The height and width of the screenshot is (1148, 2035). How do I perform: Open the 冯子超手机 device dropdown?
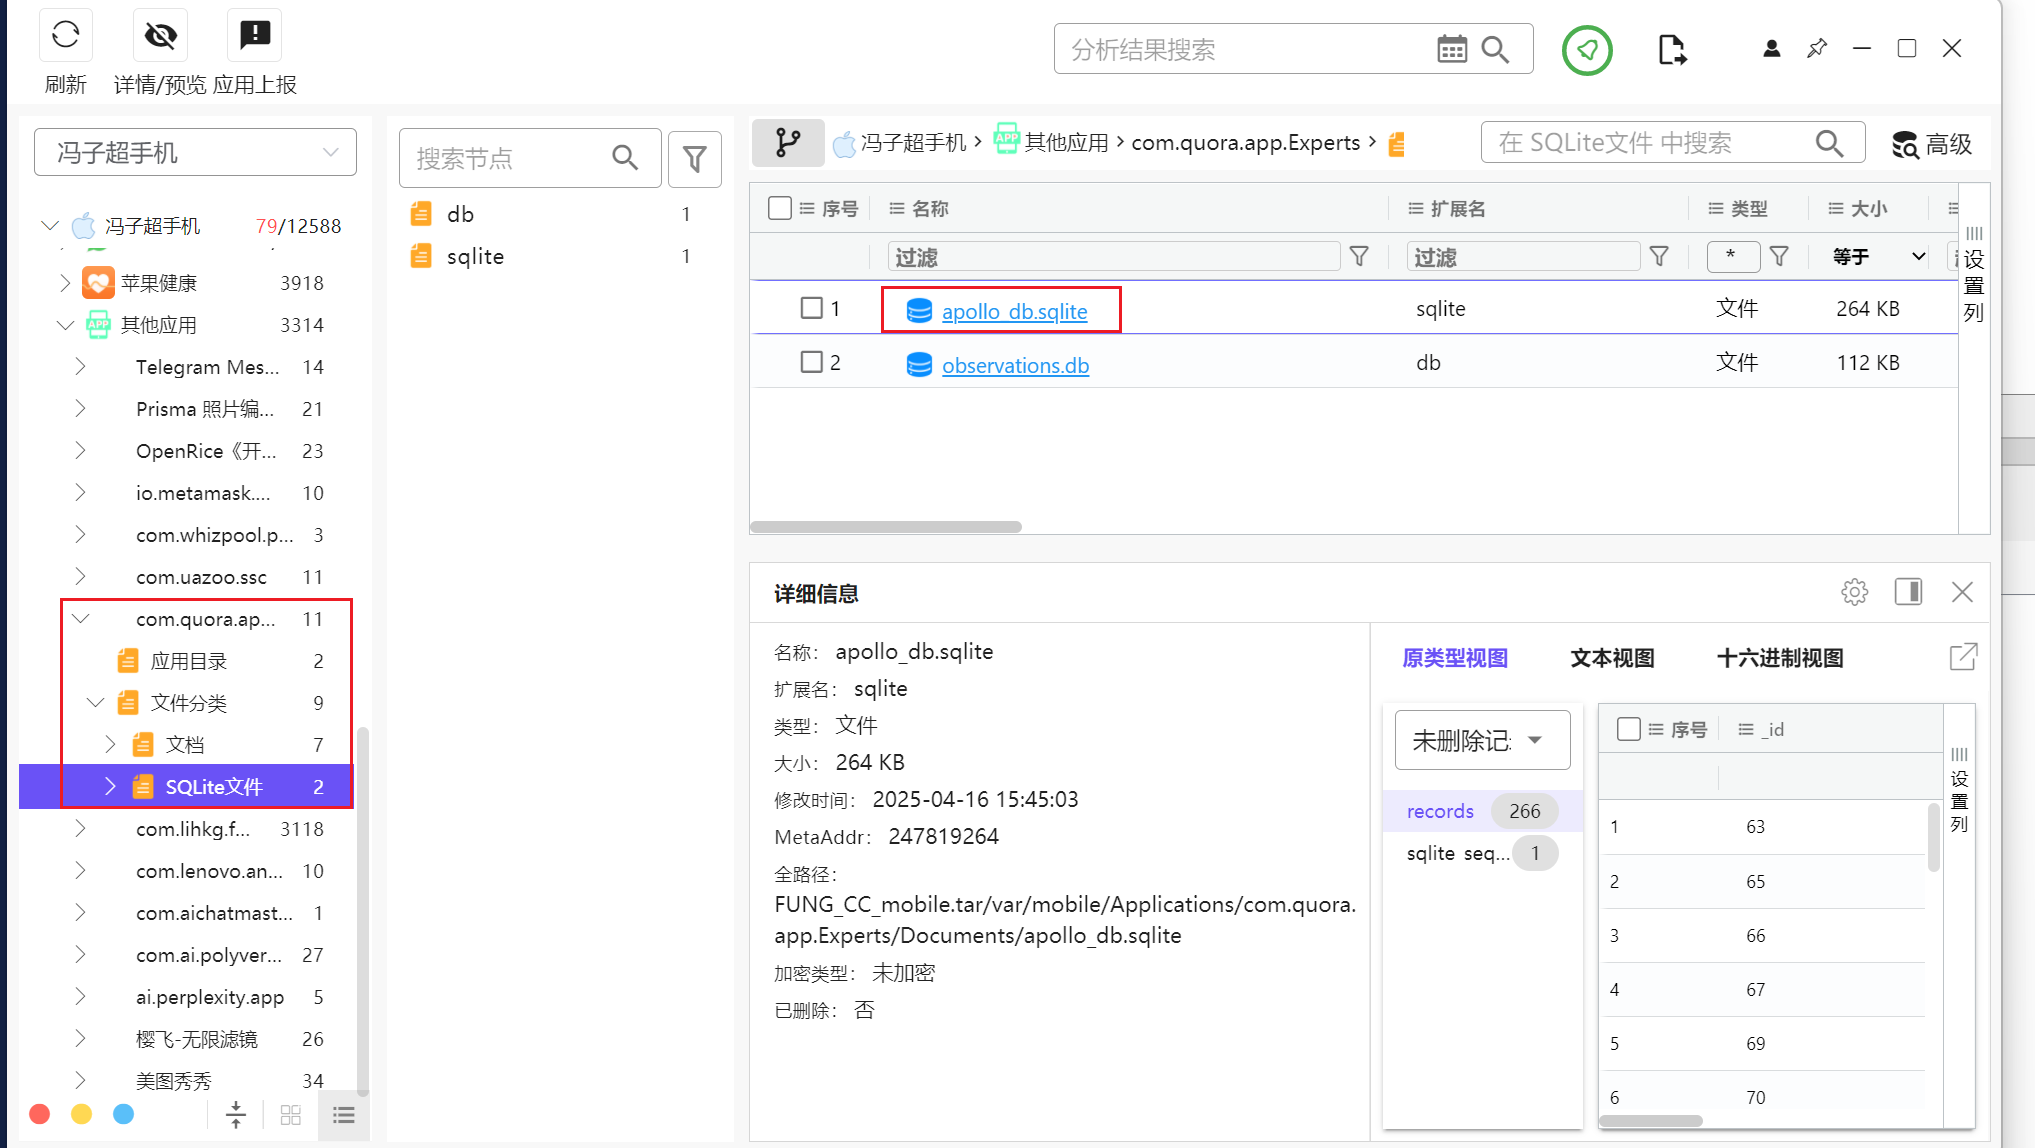point(196,152)
